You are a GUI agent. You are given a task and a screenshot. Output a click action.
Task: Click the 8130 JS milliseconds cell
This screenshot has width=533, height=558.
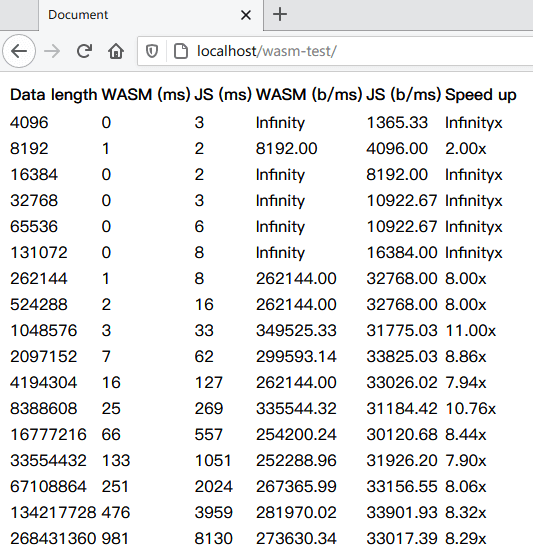[213, 538]
